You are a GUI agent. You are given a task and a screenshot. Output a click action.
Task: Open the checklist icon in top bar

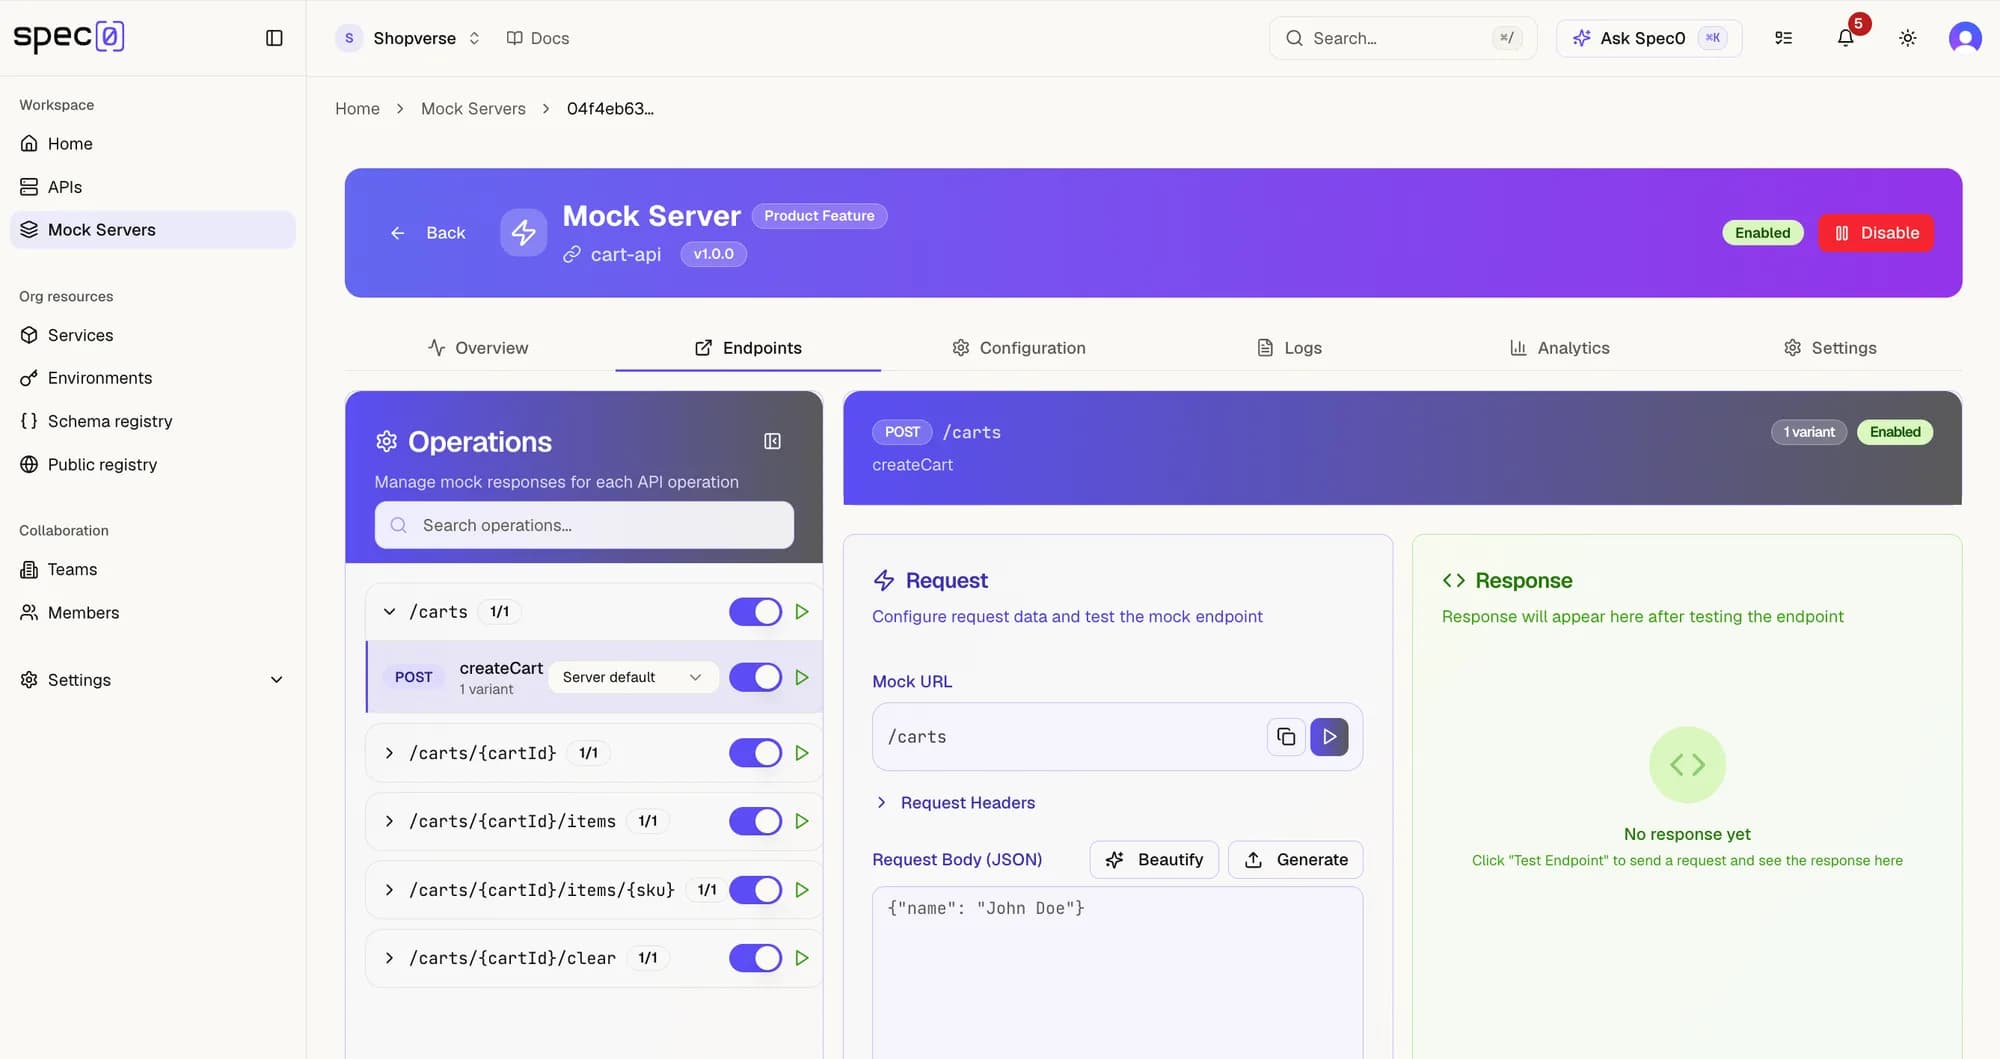(x=1783, y=38)
